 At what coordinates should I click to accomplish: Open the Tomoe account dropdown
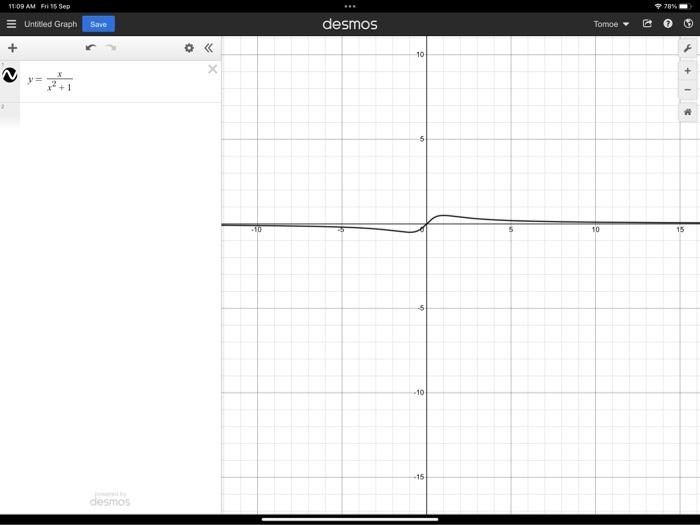[x=611, y=24]
